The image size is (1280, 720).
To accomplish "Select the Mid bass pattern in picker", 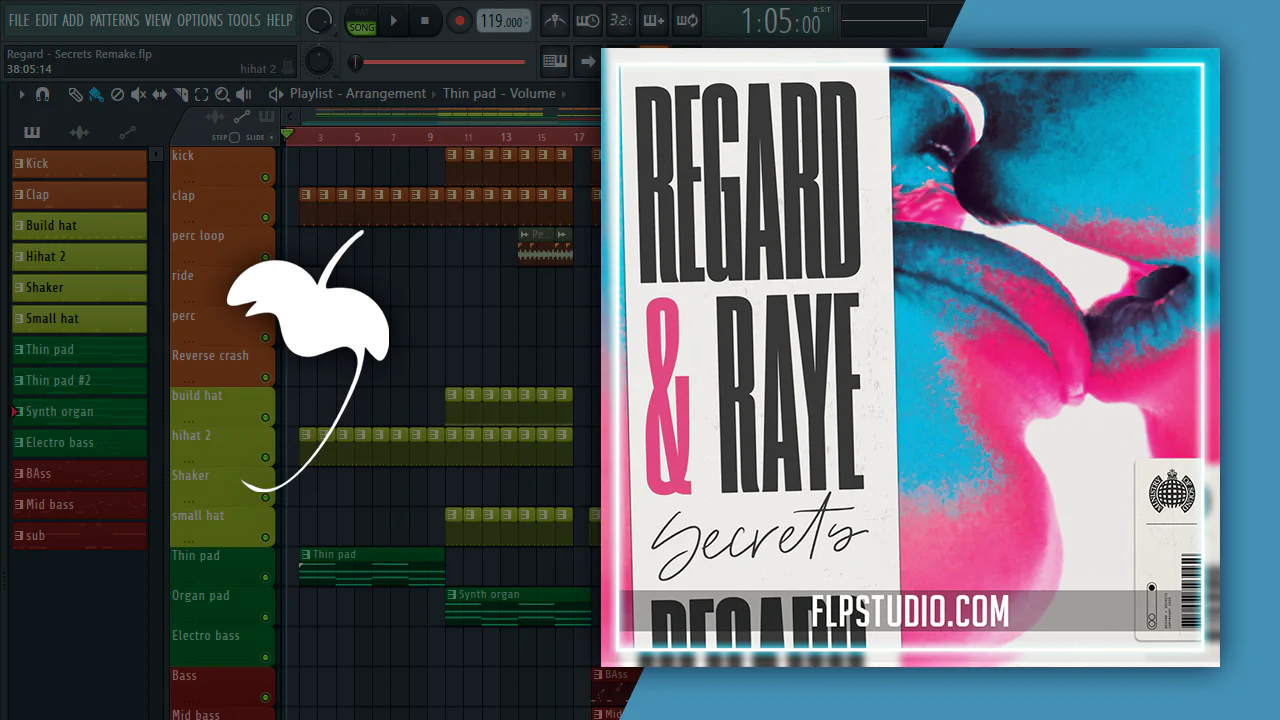I will [x=79, y=505].
